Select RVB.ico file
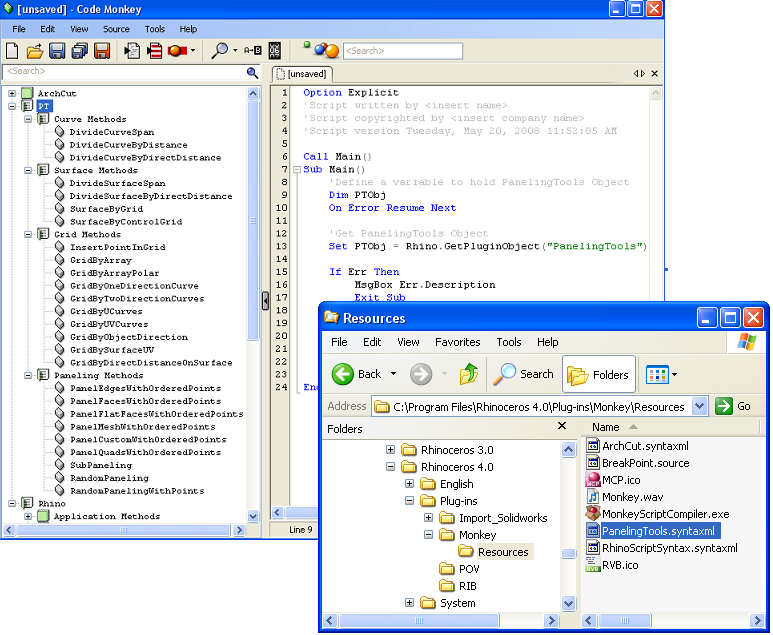The image size is (773, 635). tap(620, 565)
